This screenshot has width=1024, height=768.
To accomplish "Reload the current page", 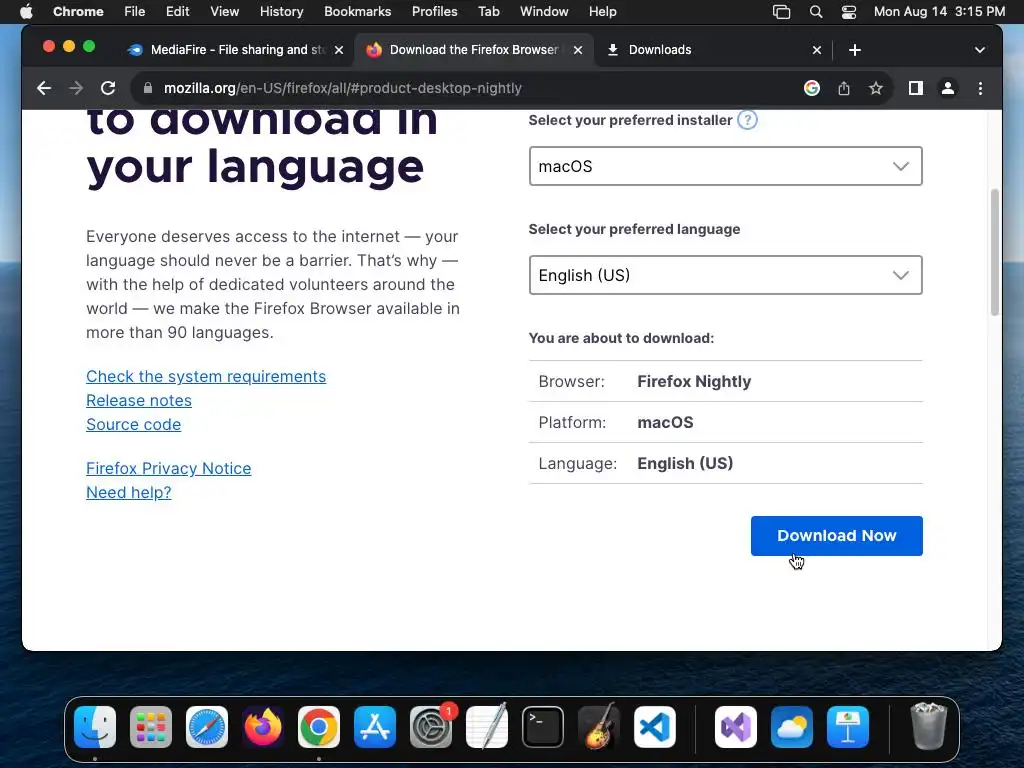I will 108,88.
